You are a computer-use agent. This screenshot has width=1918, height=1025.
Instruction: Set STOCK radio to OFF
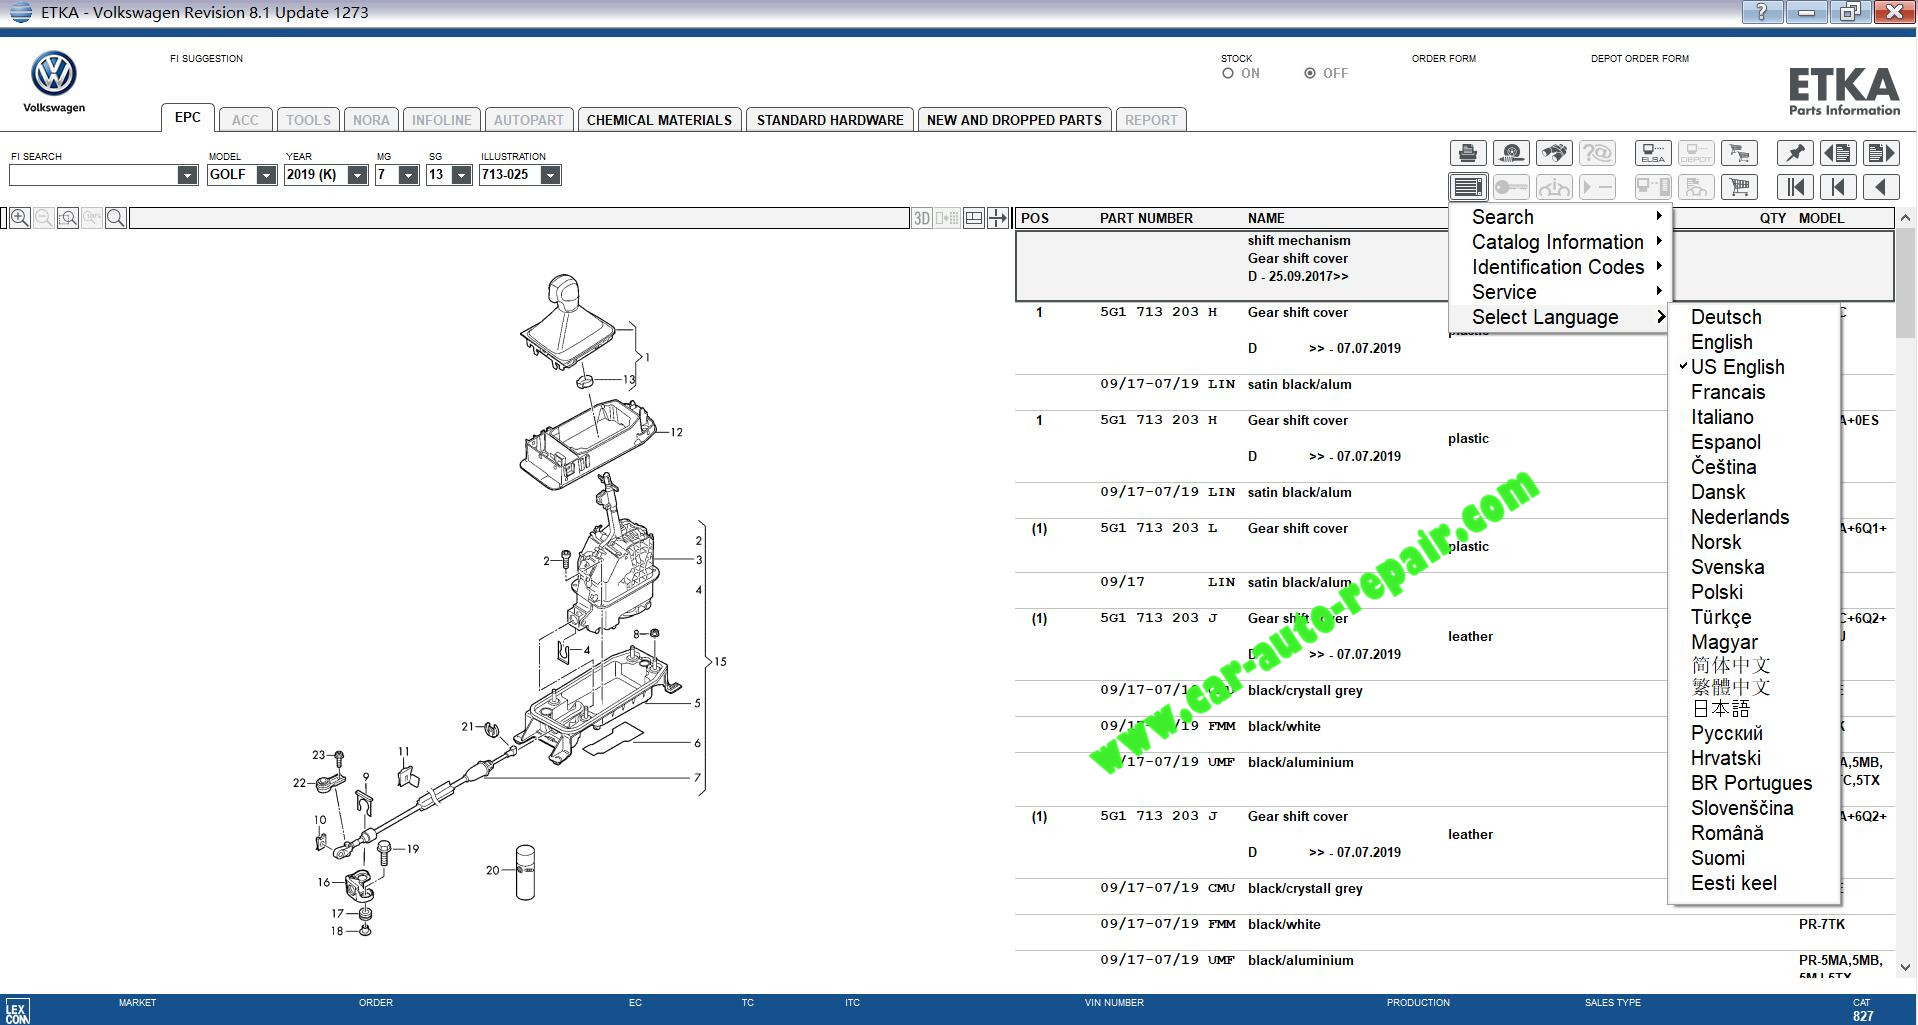coord(1310,73)
